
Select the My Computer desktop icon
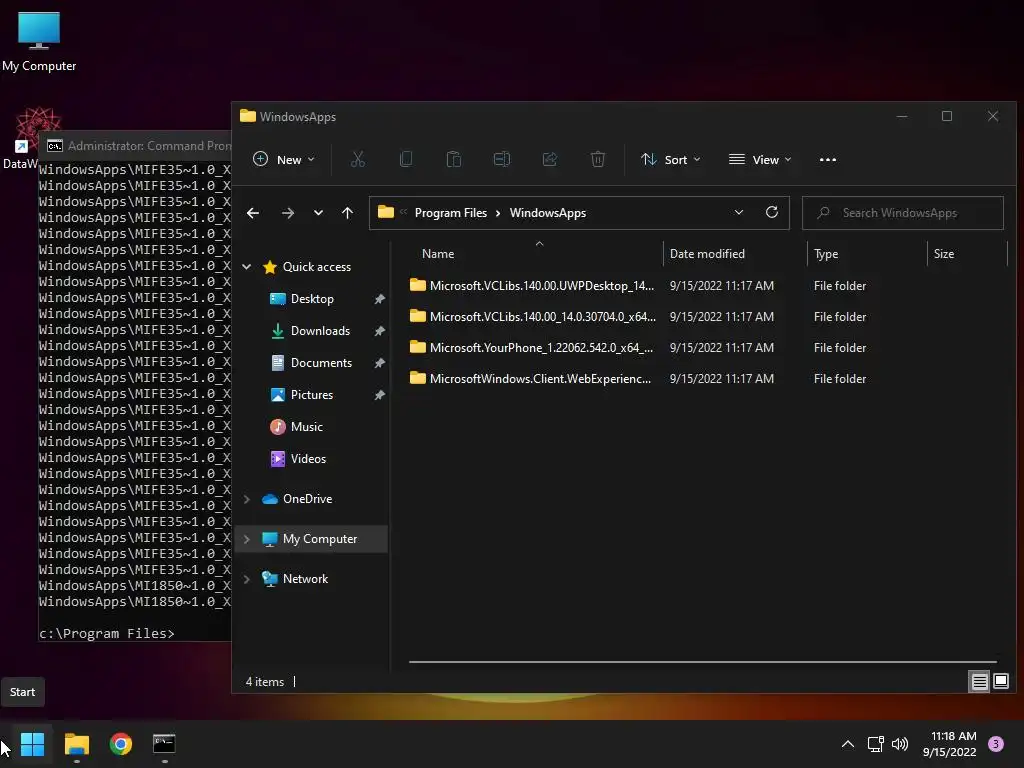click(x=39, y=42)
